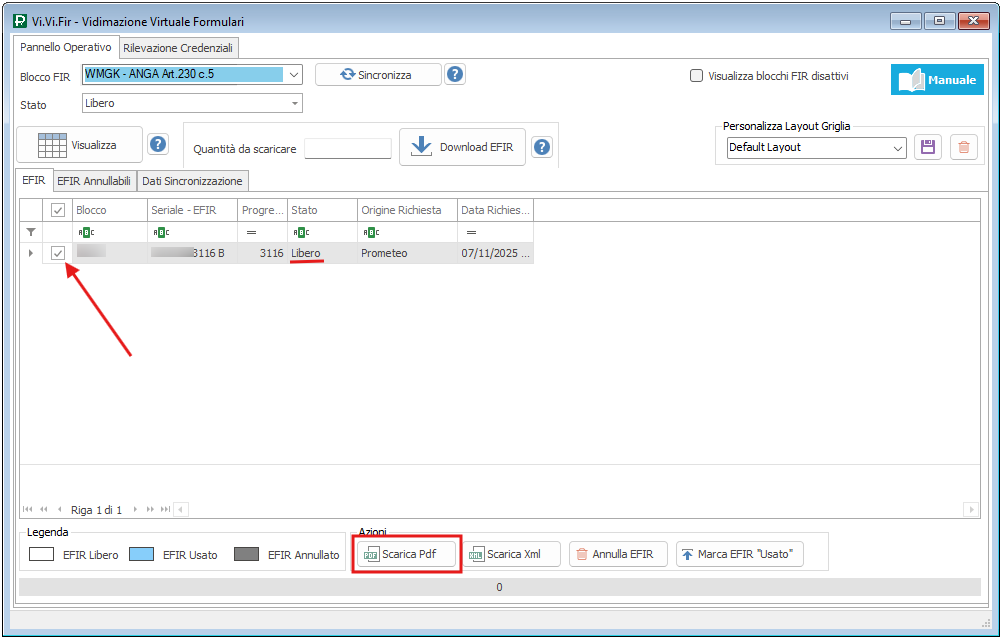Image resolution: width=1002 pixels, height=638 pixels.
Task: Click the filter funnel icon in grid
Action: pyautogui.click(x=30, y=232)
